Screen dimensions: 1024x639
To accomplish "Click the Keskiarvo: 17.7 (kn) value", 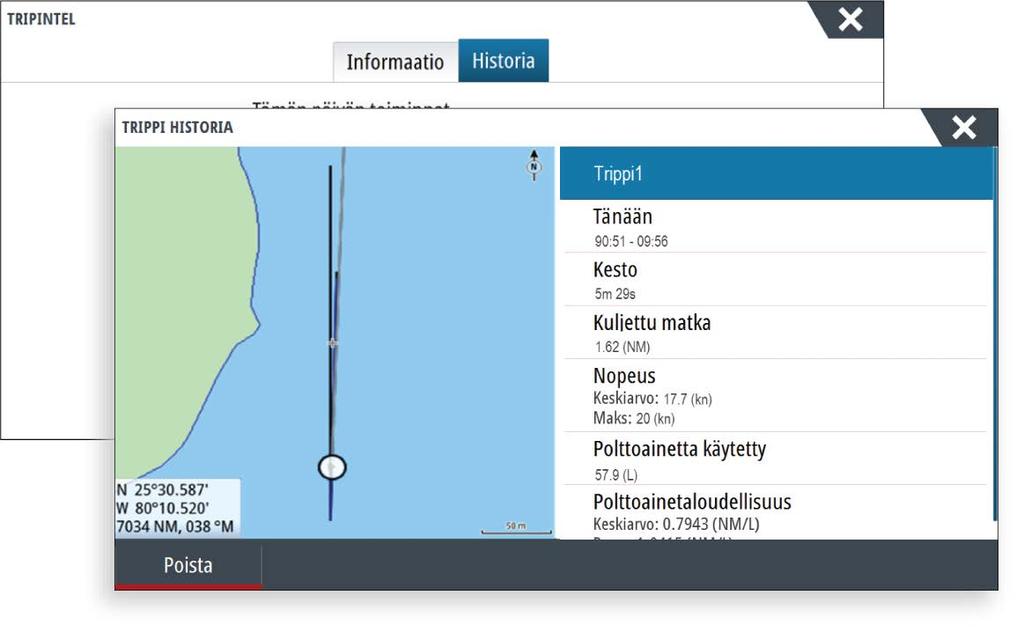I will click(x=652, y=399).
